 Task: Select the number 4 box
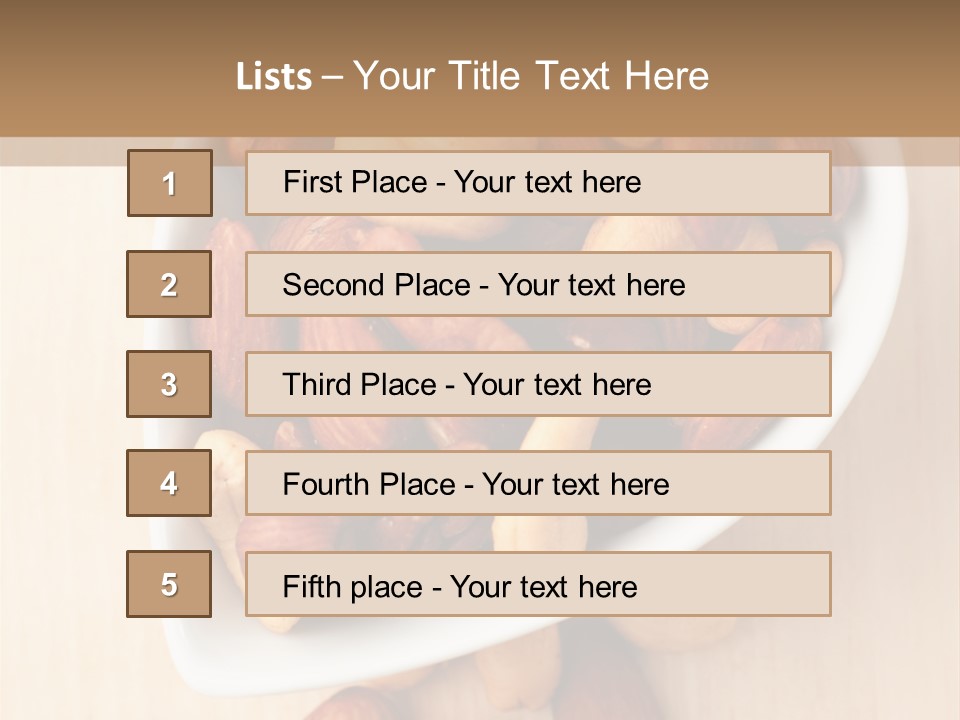click(x=169, y=483)
